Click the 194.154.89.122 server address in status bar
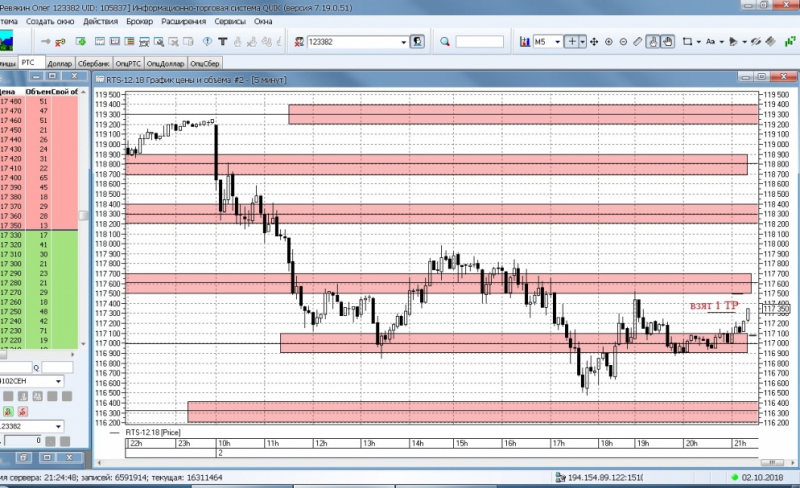 (605, 478)
